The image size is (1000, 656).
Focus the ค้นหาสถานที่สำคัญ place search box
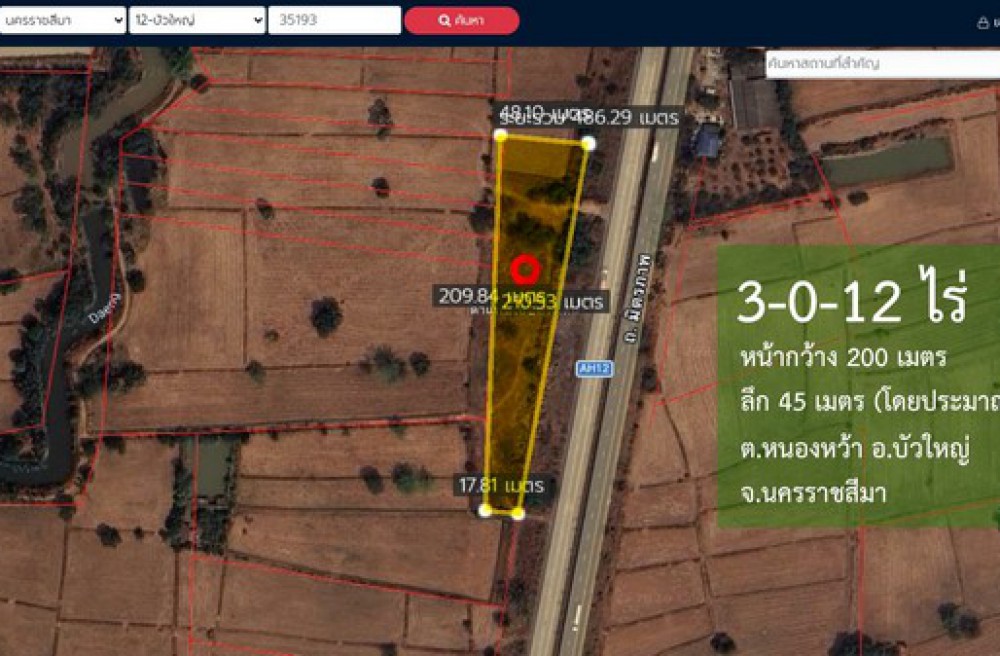[882, 63]
